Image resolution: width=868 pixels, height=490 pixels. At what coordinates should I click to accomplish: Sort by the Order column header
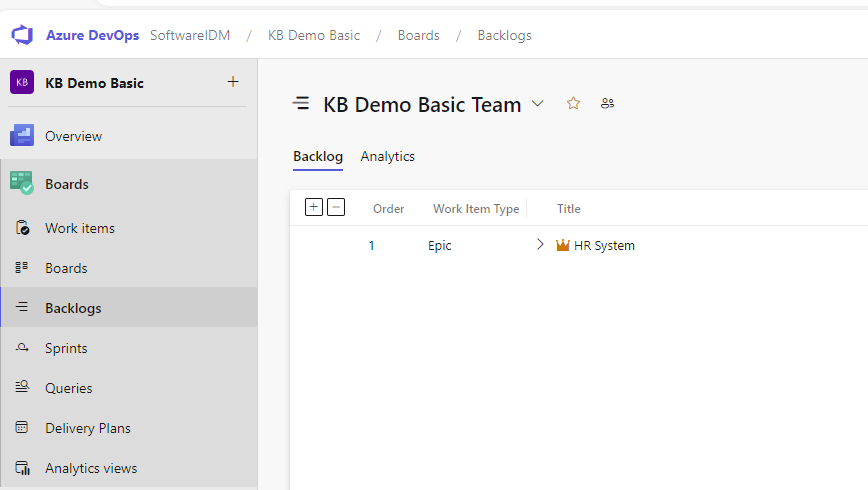(388, 209)
